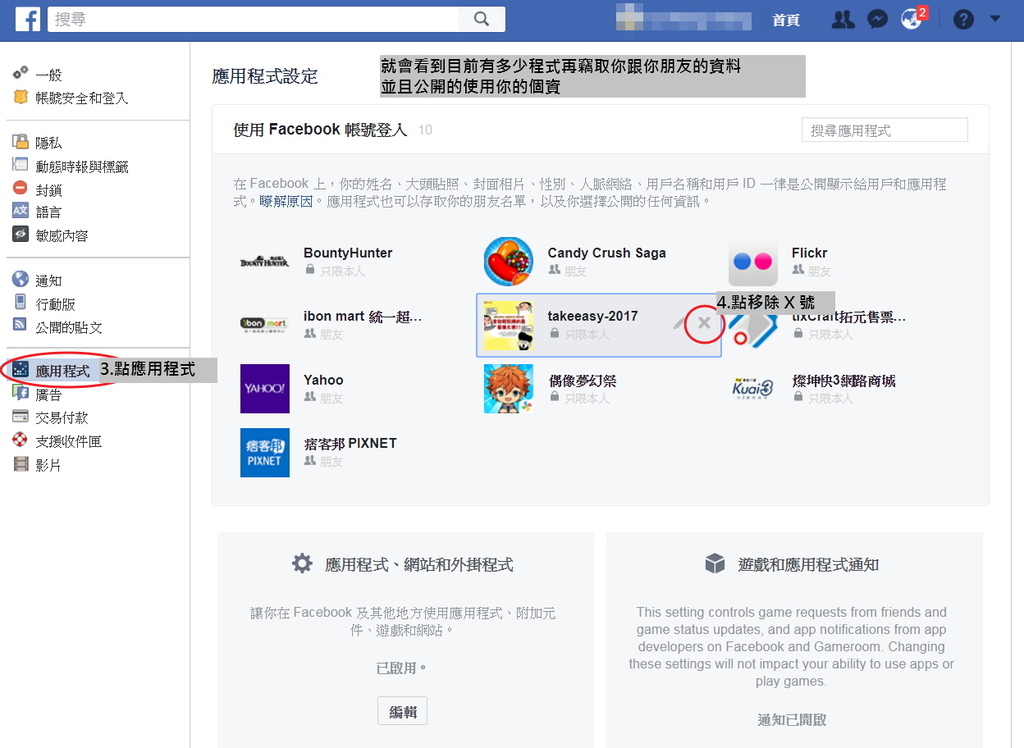1024x748 pixels.
Task: Open 廣告 ads settings
Action: [x=48, y=395]
